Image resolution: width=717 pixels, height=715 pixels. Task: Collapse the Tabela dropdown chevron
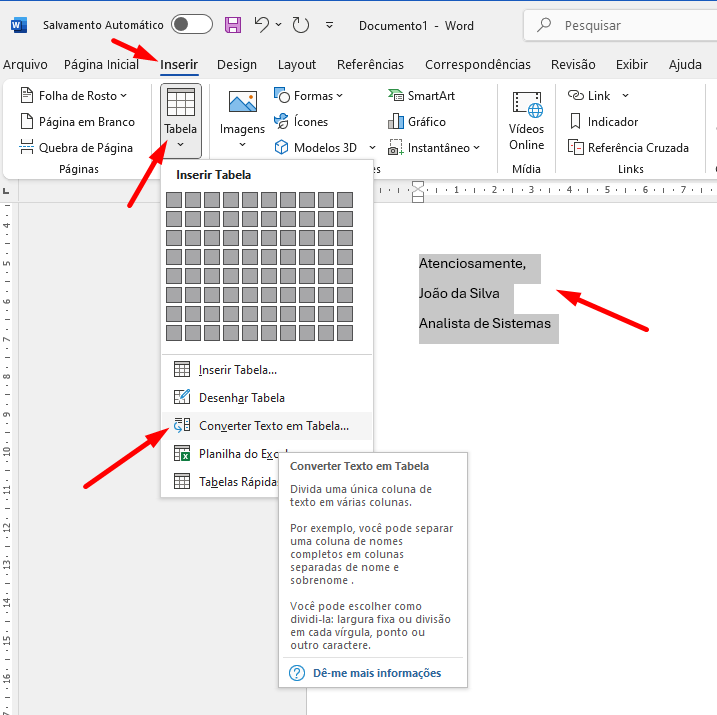click(181, 144)
